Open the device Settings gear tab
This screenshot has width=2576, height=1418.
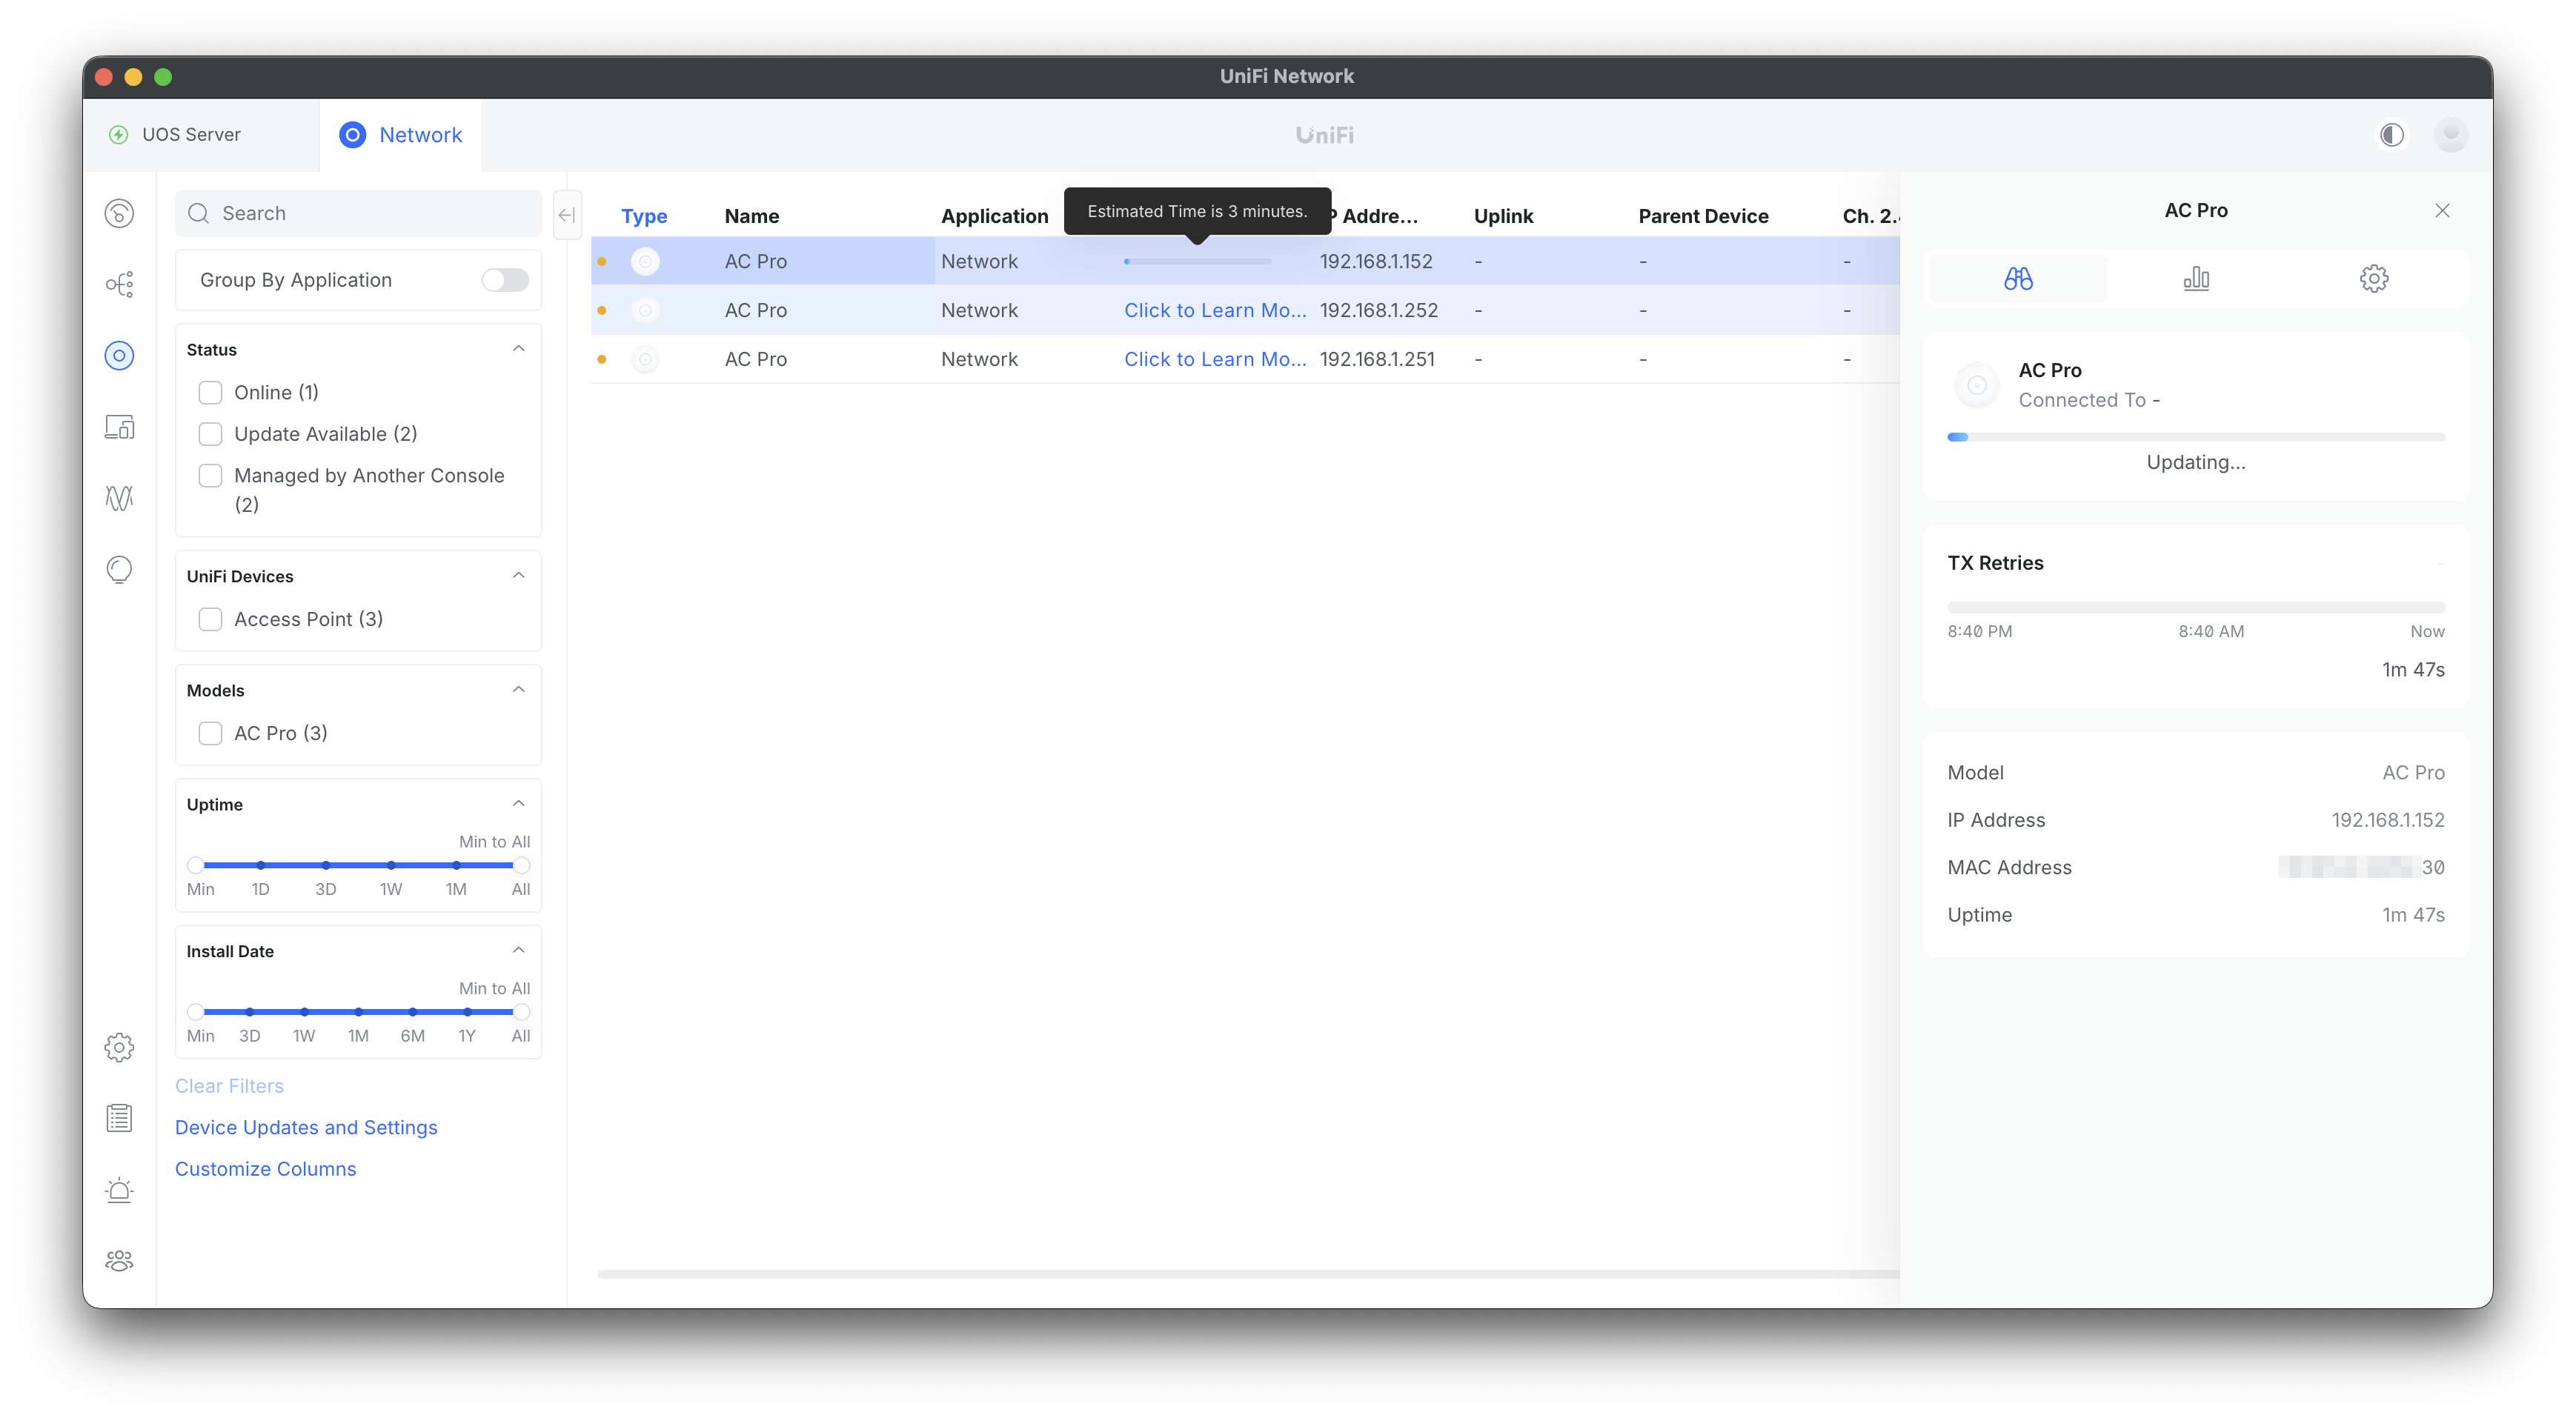[x=2373, y=278]
